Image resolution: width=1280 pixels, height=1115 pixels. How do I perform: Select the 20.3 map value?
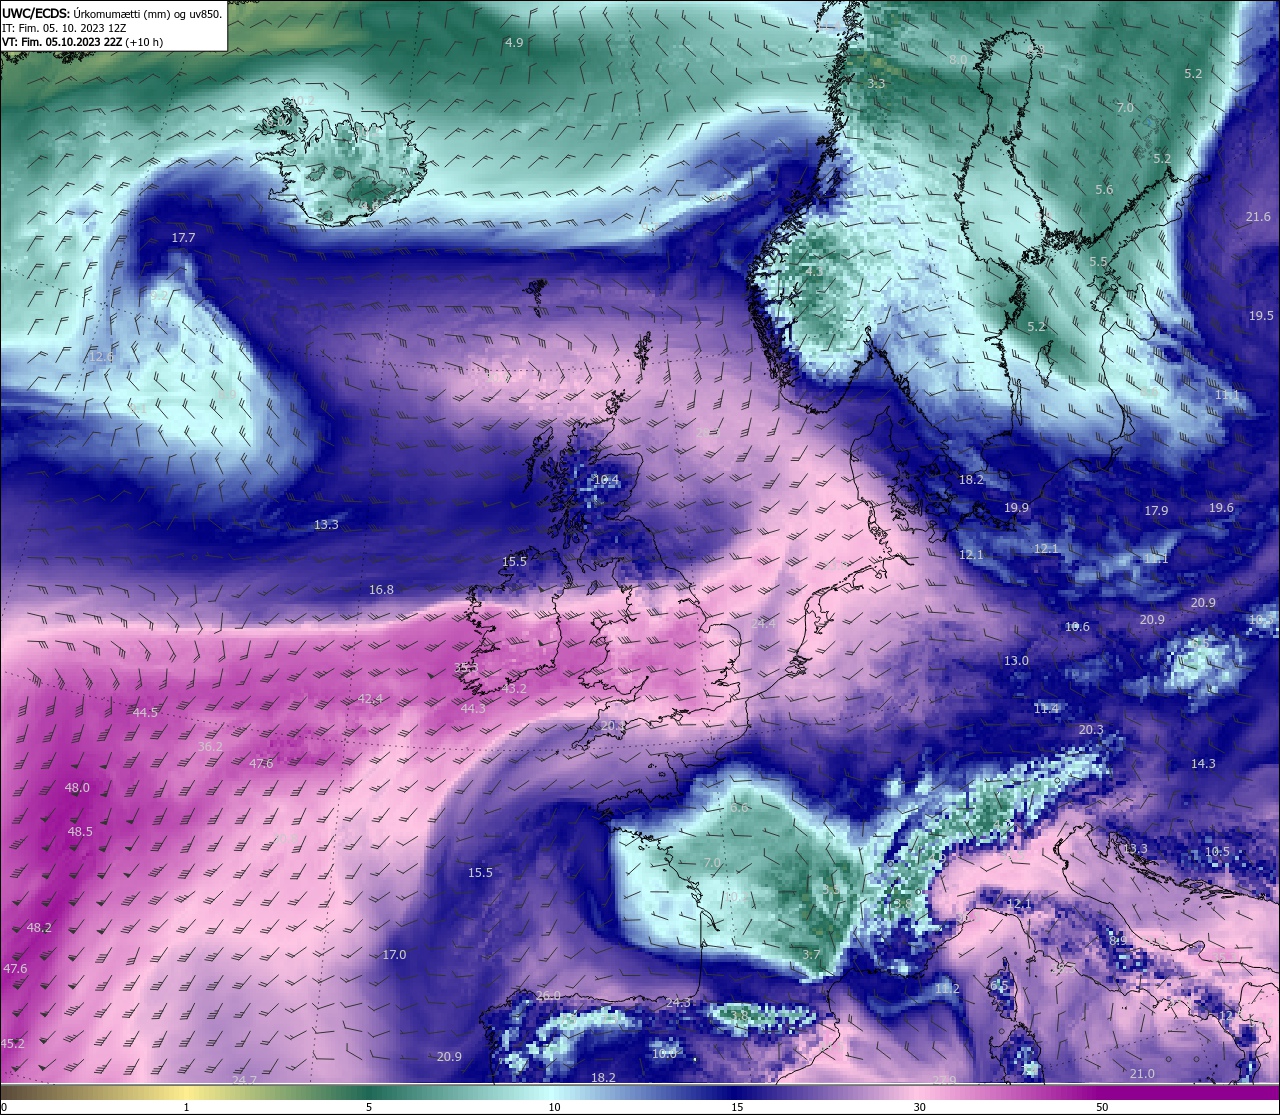click(x=1091, y=730)
